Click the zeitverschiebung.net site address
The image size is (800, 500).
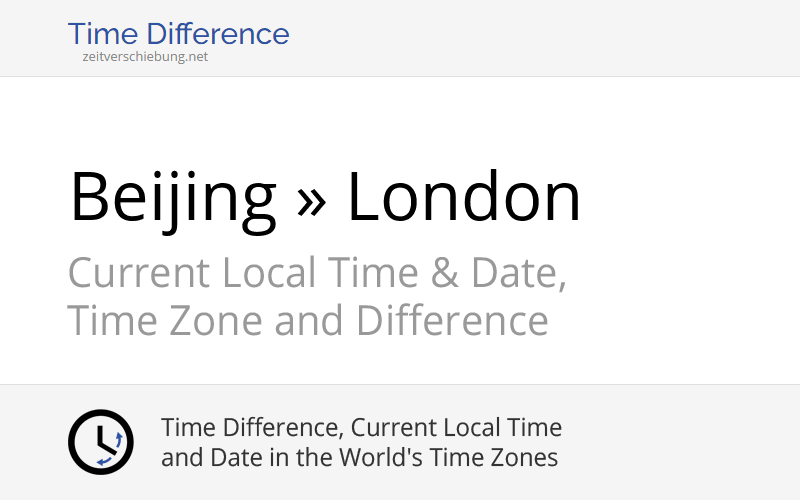145,57
